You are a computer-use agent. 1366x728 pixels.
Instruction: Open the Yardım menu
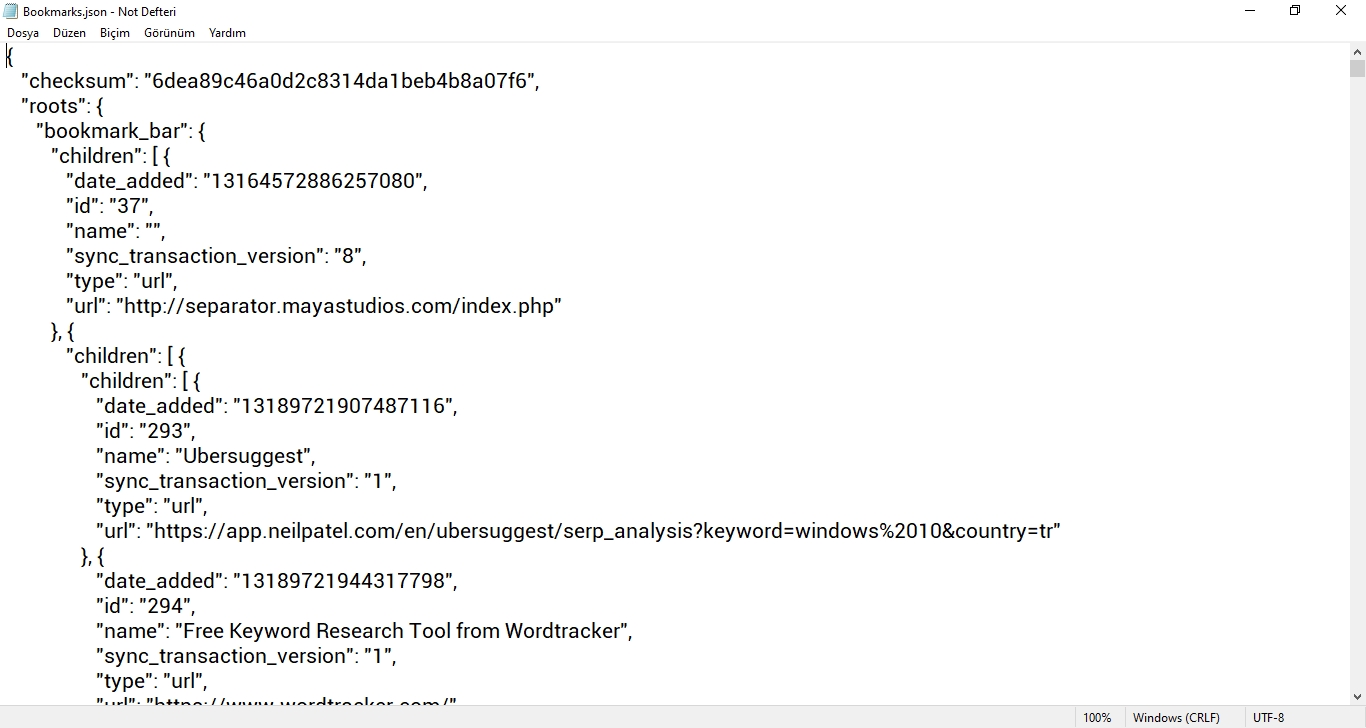[227, 32]
